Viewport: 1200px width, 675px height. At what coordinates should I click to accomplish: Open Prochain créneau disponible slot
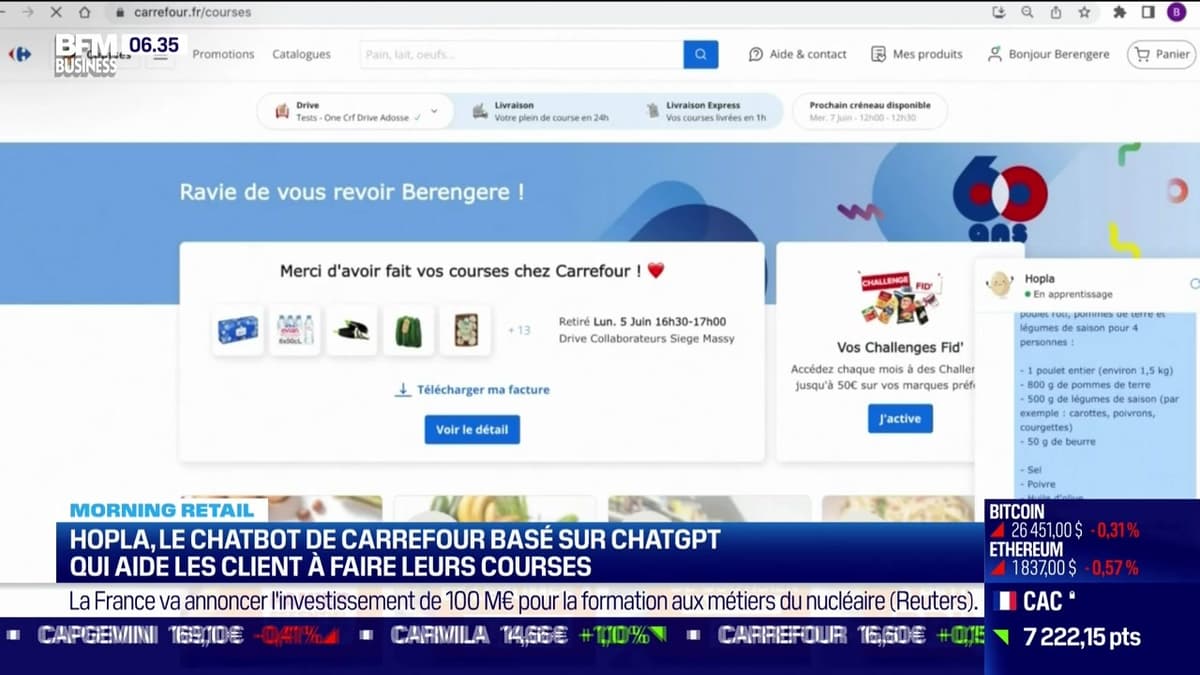point(869,111)
